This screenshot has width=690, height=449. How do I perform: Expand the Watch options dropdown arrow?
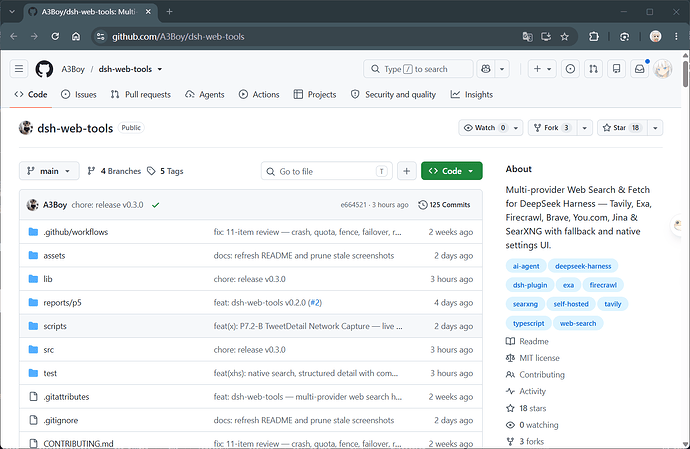coord(516,128)
